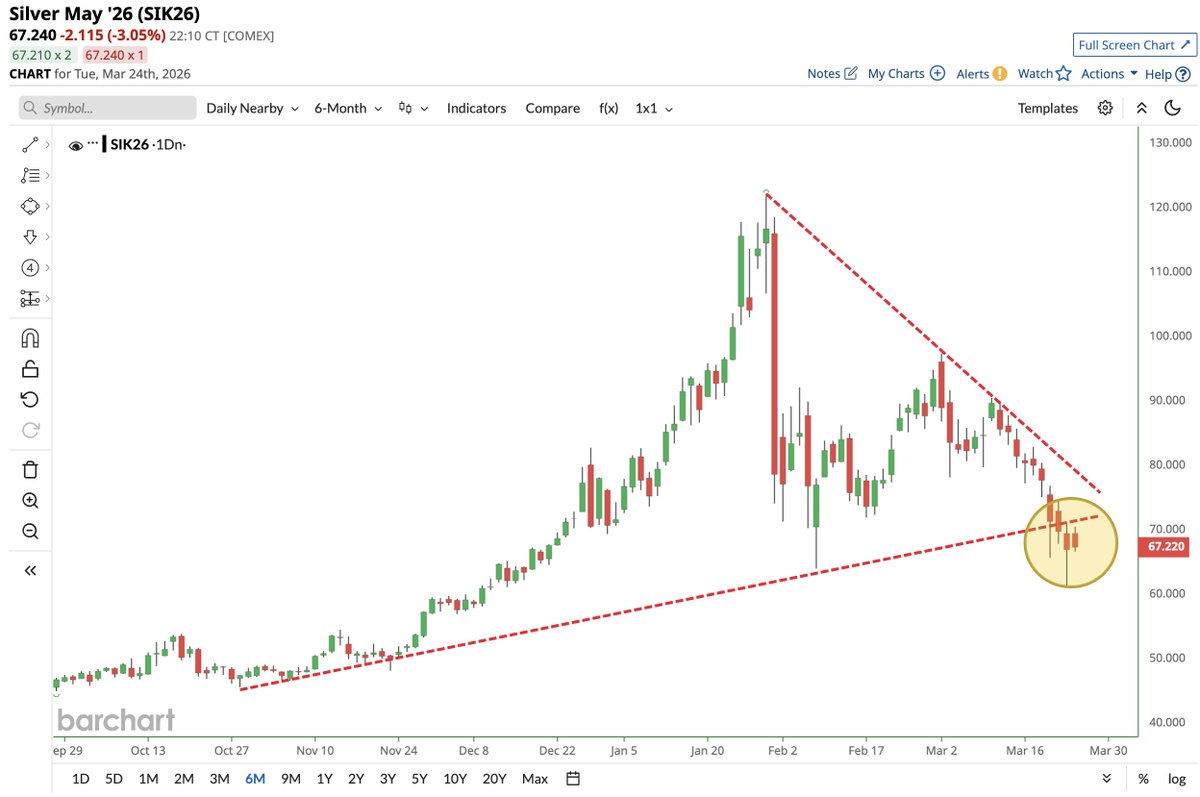Toggle dark mode moon icon
1200x797 pixels.
coord(1173,108)
